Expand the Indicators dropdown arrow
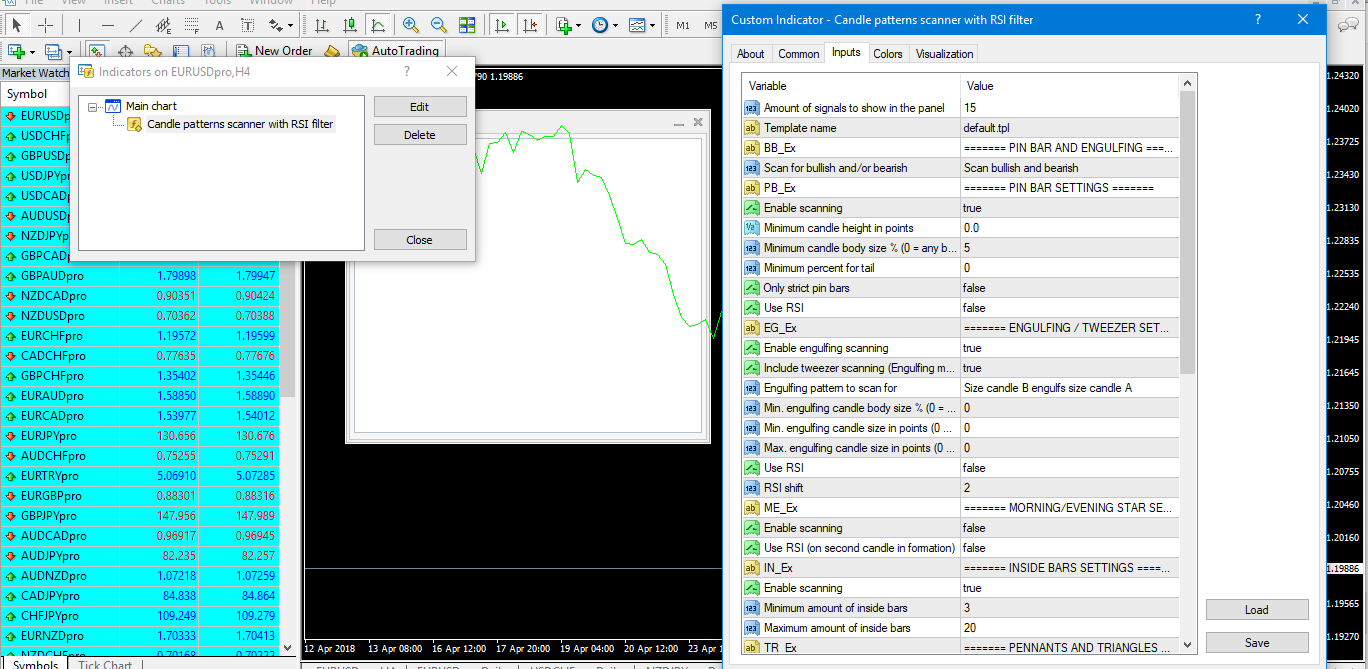This screenshot has width=1368, height=669. pyautogui.click(x=580, y=25)
